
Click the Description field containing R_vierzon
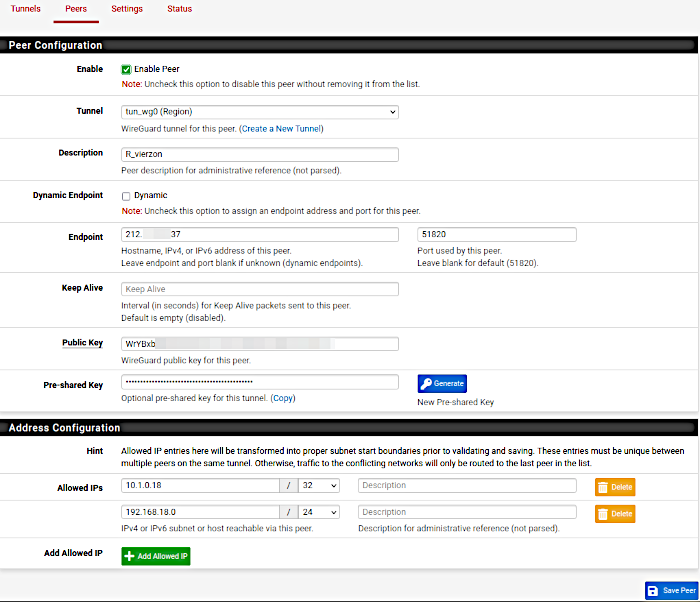[x=259, y=154]
